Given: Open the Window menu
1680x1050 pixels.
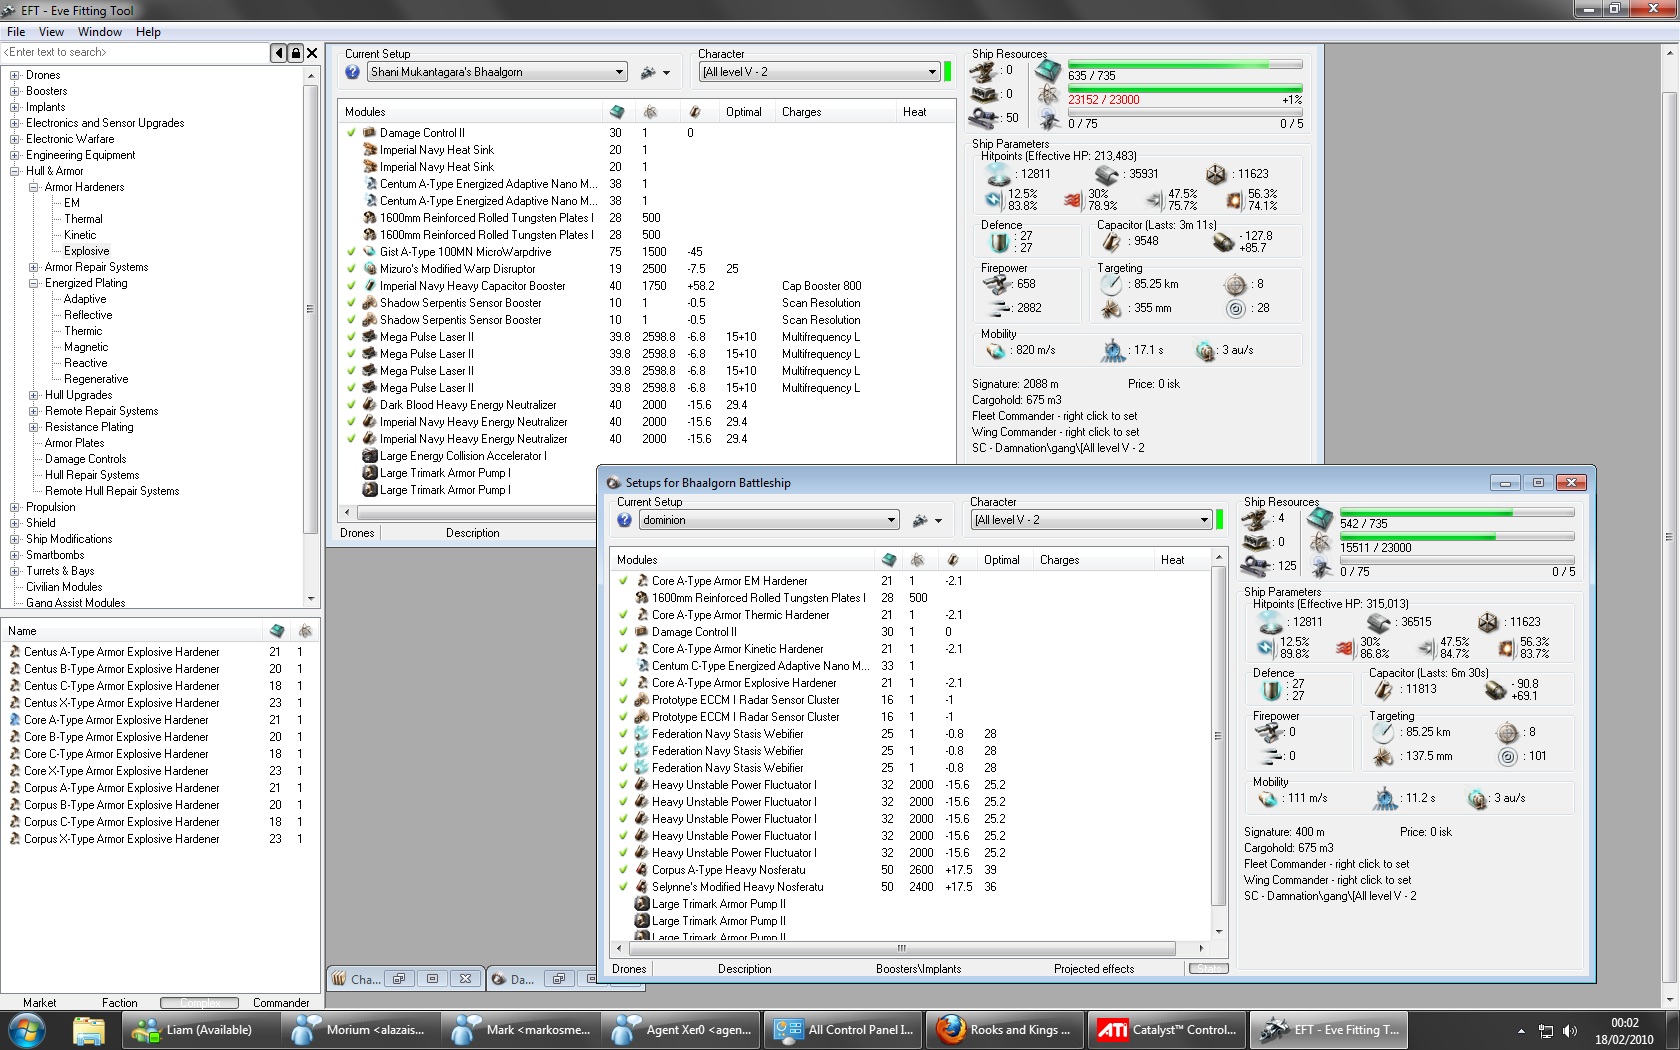Looking at the screenshot, I should pyautogui.click(x=100, y=32).
